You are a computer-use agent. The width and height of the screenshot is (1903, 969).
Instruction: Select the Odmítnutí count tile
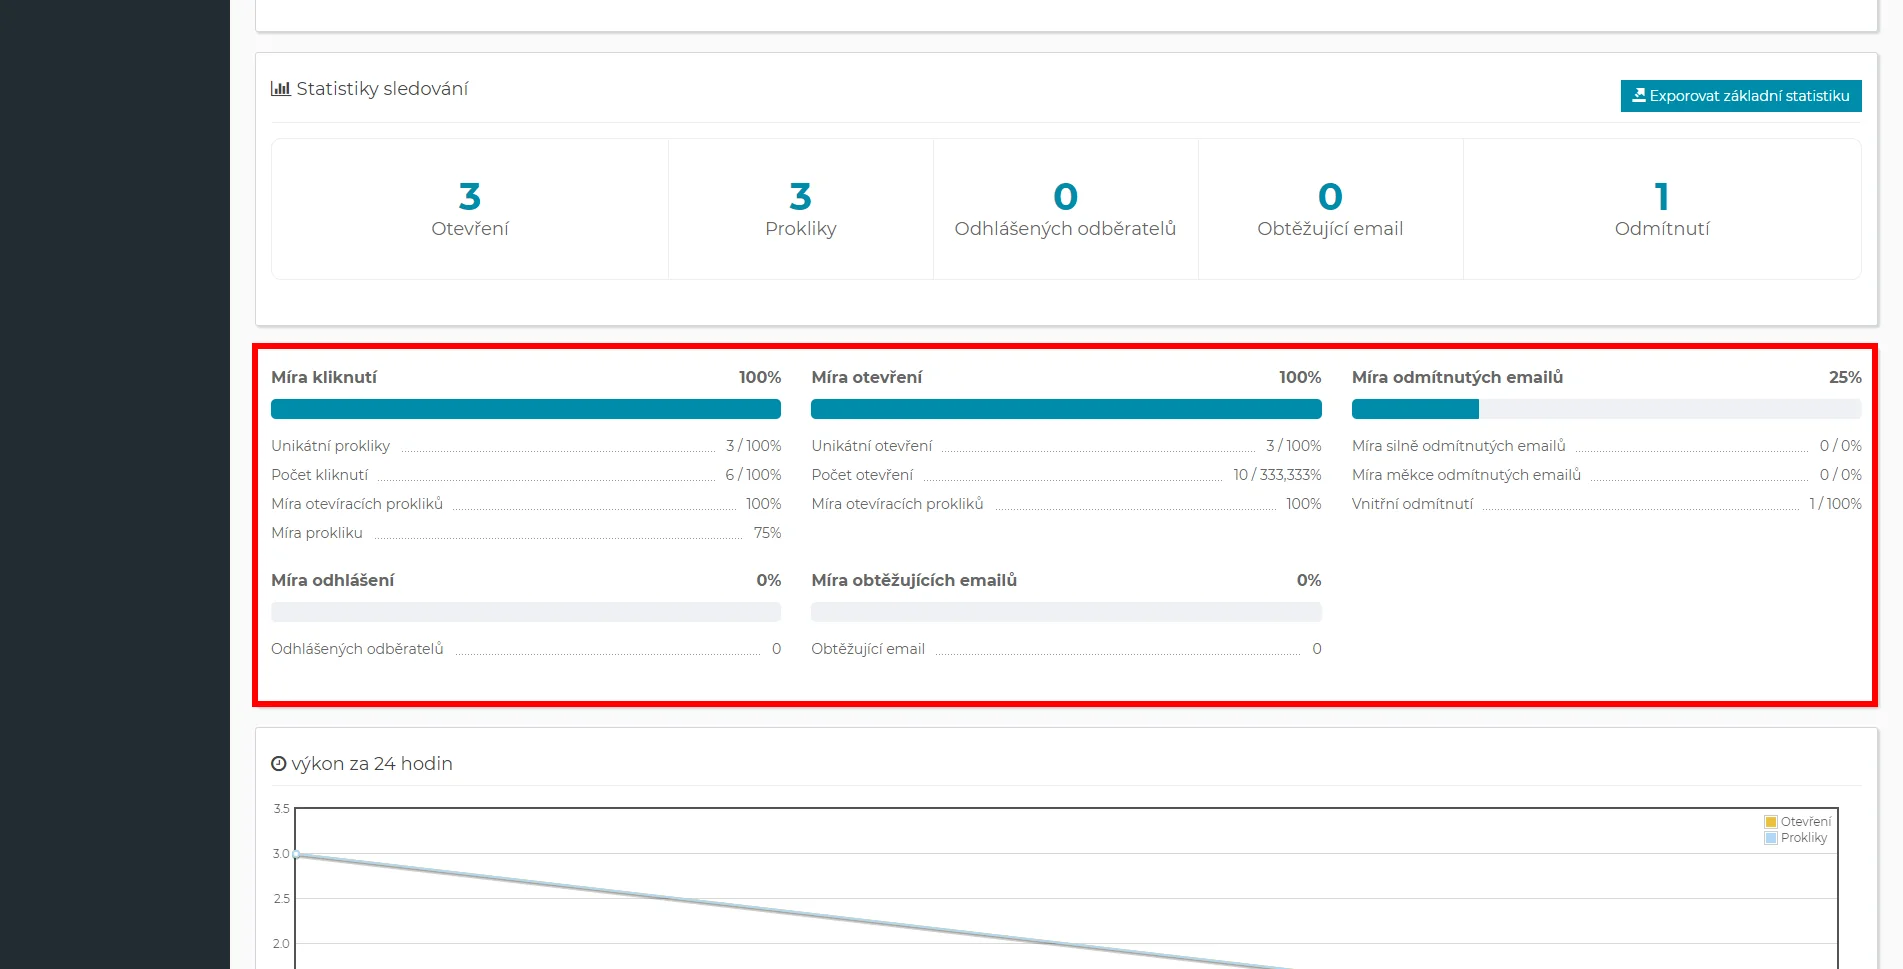point(1661,209)
